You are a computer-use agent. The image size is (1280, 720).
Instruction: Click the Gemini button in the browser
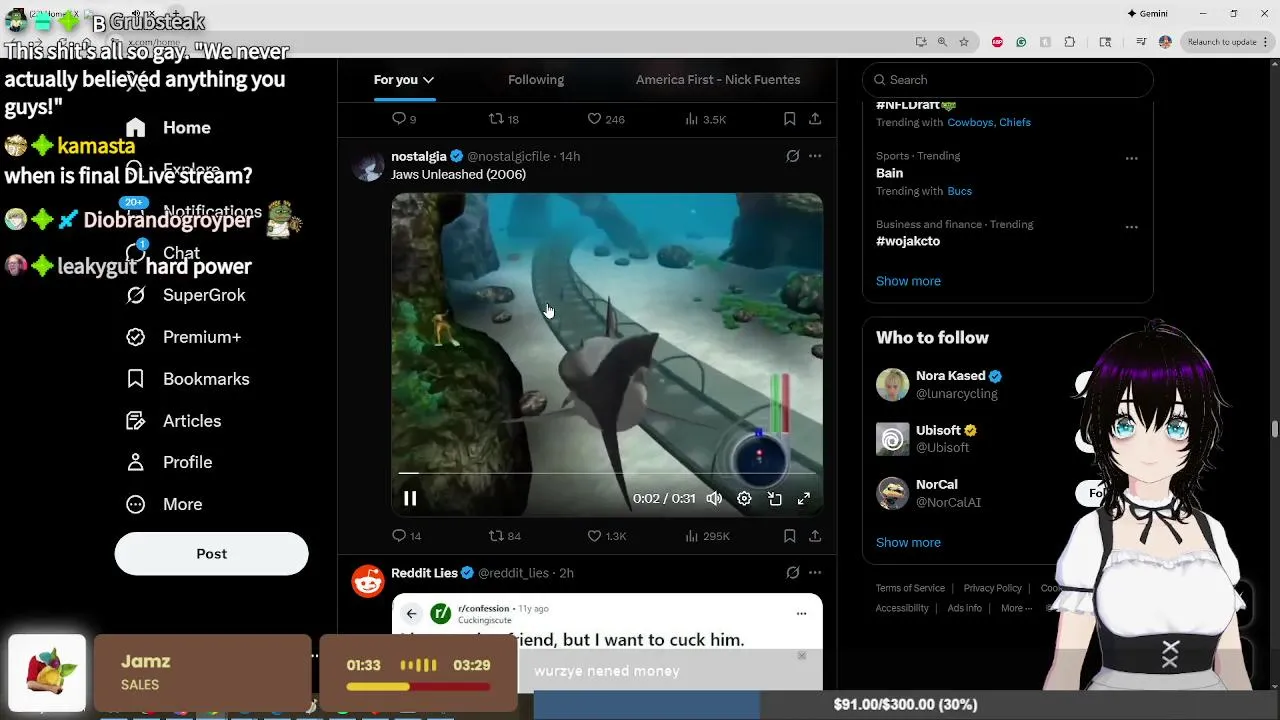point(1147,13)
